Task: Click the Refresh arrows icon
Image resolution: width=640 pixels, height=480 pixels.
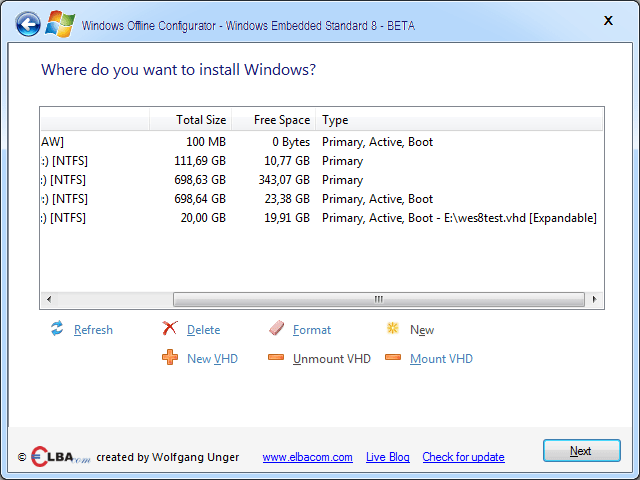Action: tap(57, 329)
